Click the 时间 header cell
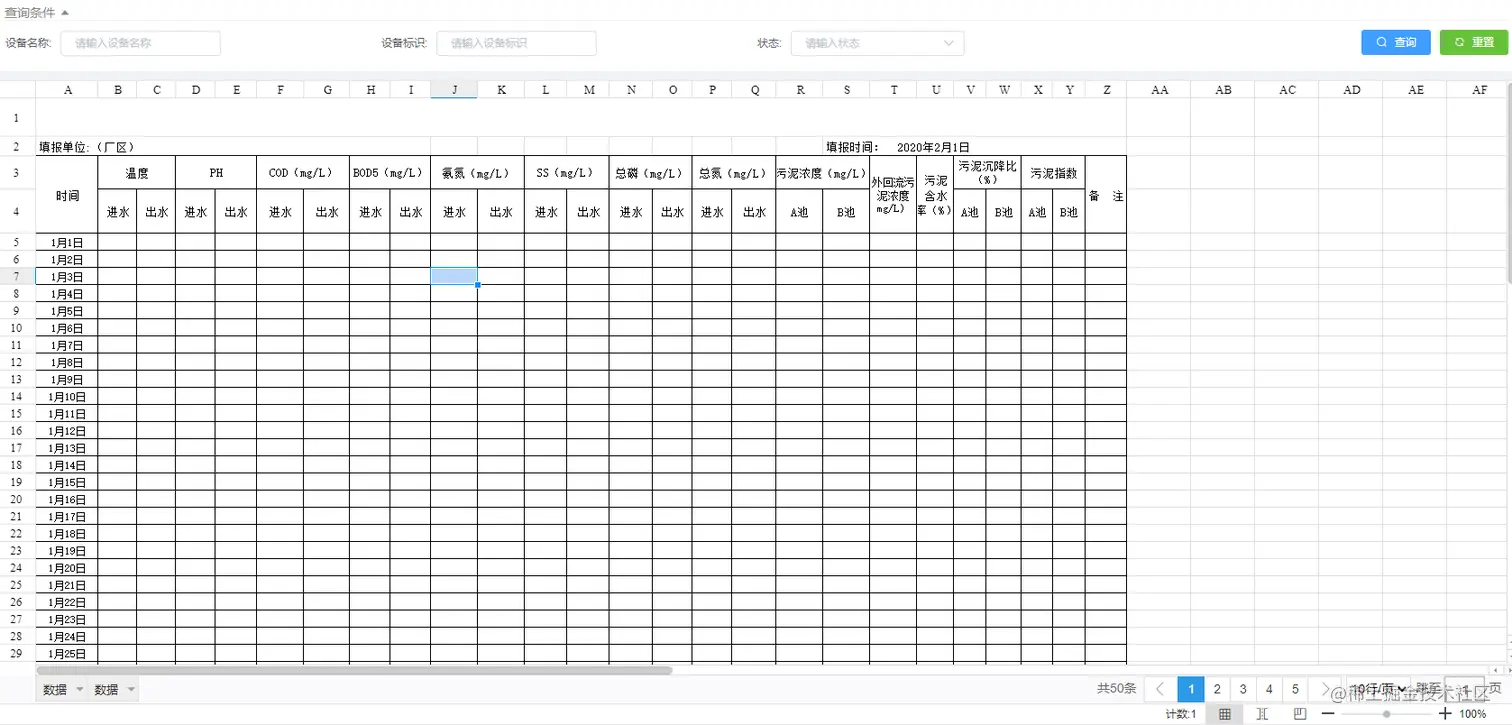The image size is (1512, 725). click(67, 195)
